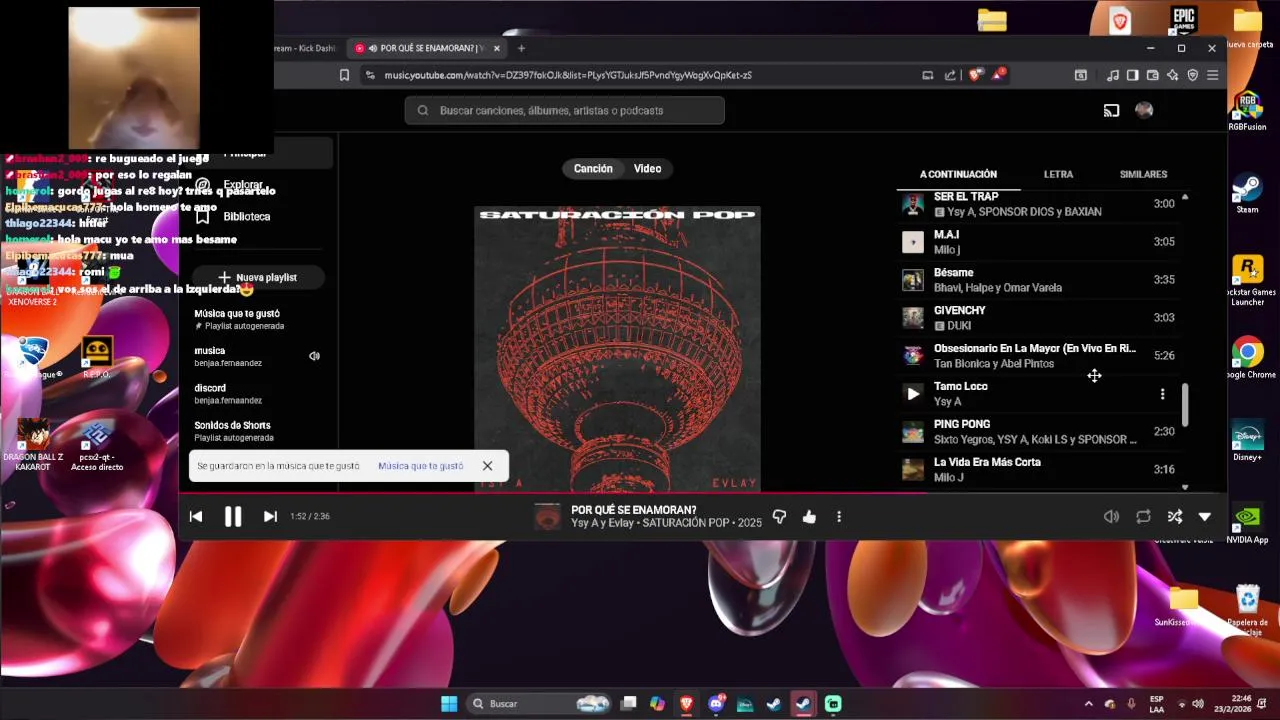Bookmark this page in address bar
The height and width of the screenshot is (720, 1280).
[344, 75]
